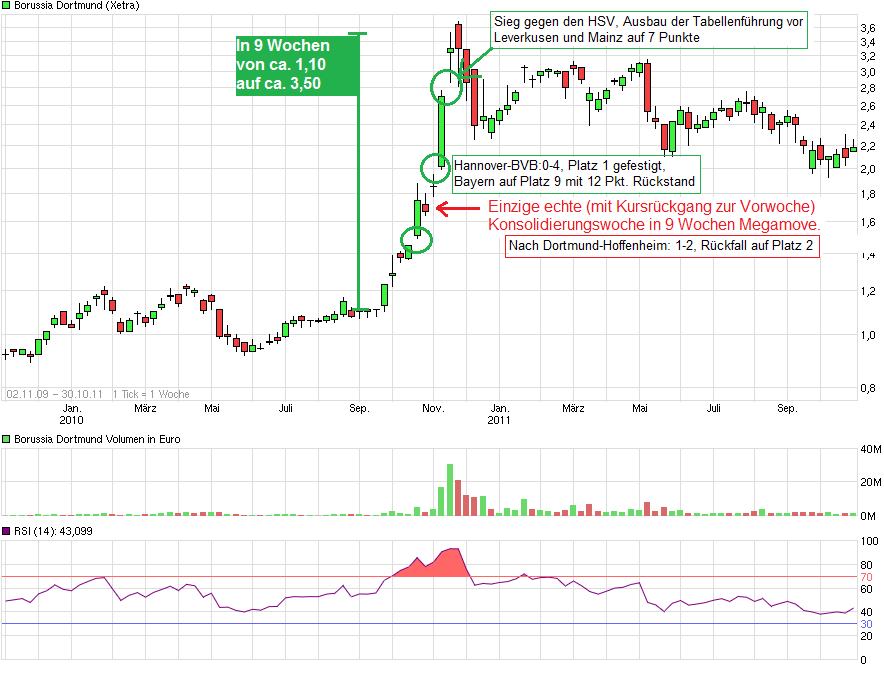Click the date range '02.11.09 – 30.10.11'
Image resolution: width=884 pixels, height=676 pixels.
click(x=55, y=394)
